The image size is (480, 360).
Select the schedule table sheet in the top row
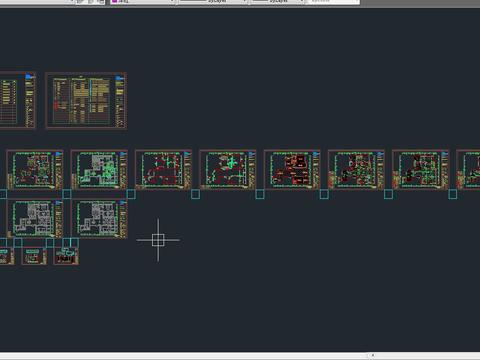[x=86, y=100]
